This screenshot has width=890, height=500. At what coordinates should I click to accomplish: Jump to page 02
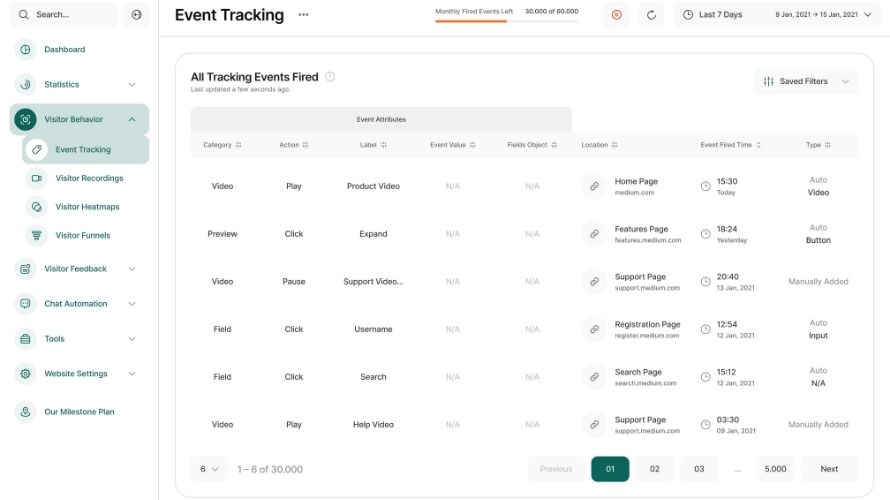click(x=654, y=469)
